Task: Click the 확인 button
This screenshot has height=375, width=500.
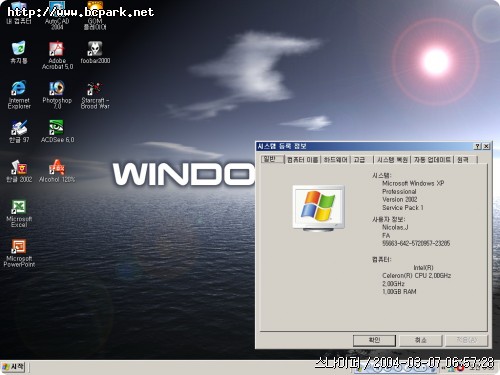Action: point(374,340)
